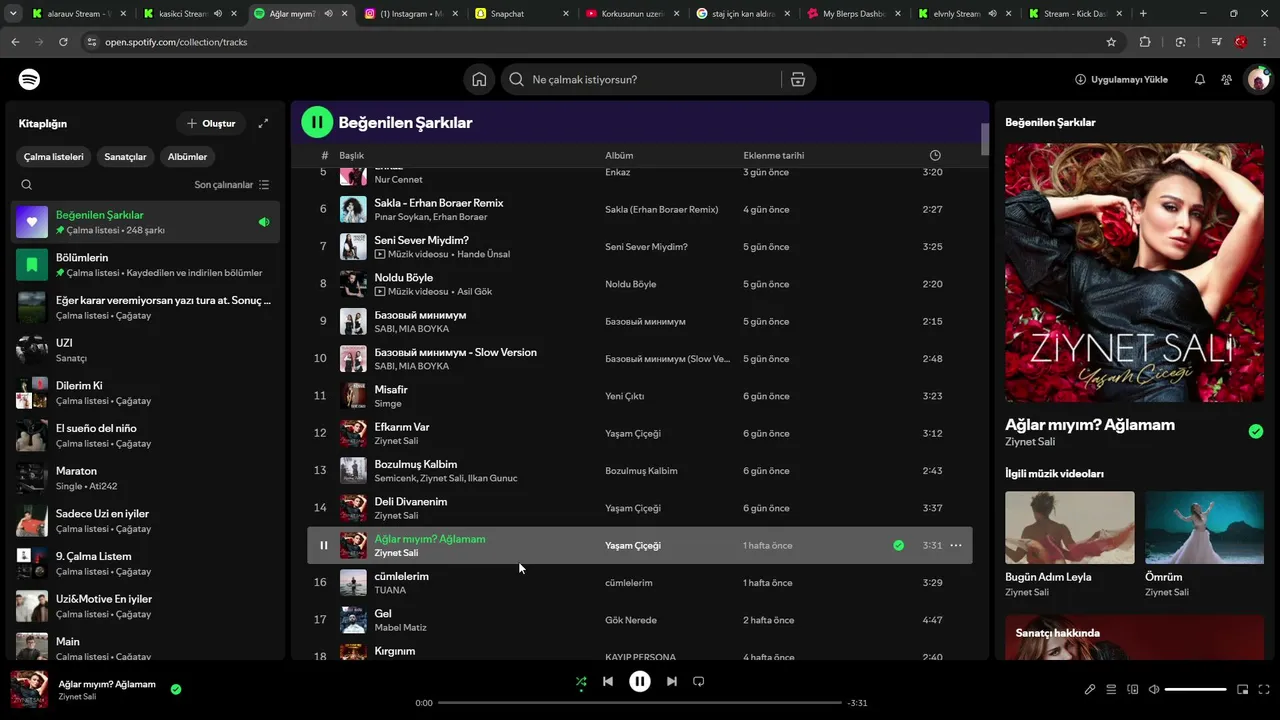Open Mabel Matiz artist link
Image resolution: width=1280 pixels, height=720 pixels.
(x=400, y=628)
